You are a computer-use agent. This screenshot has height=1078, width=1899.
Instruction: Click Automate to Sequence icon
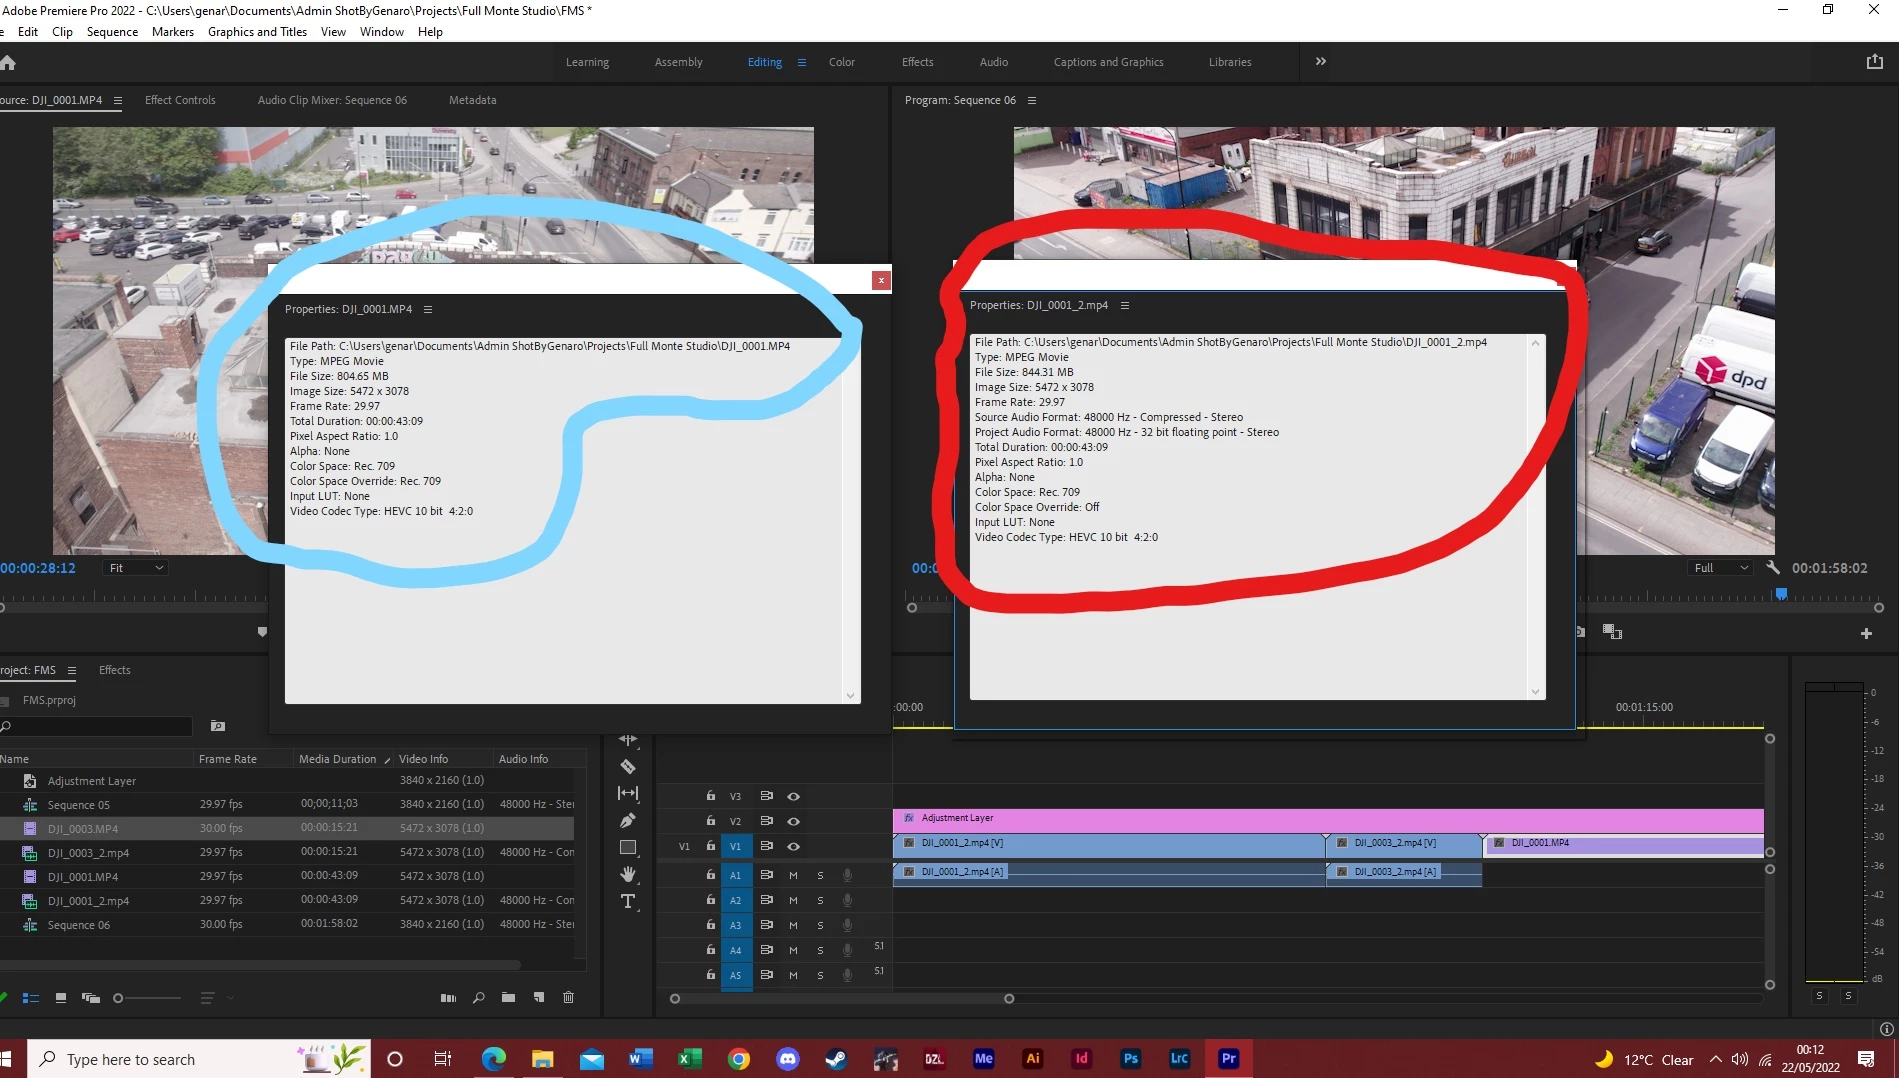[x=449, y=998]
